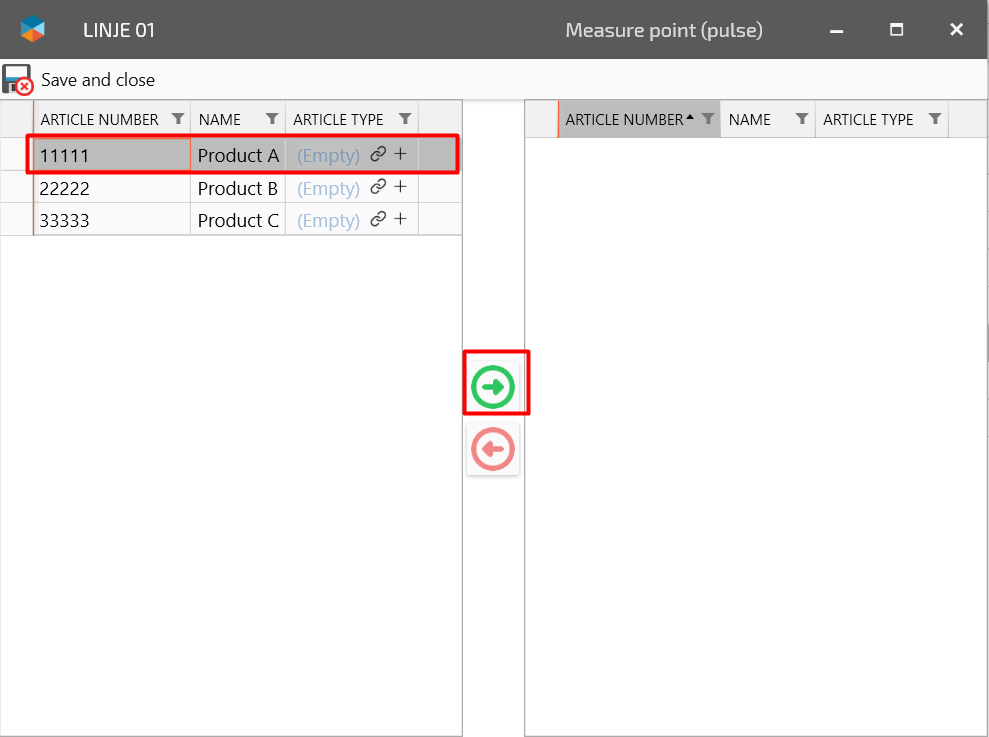Open Name column filter in right table

pos(802,119)
